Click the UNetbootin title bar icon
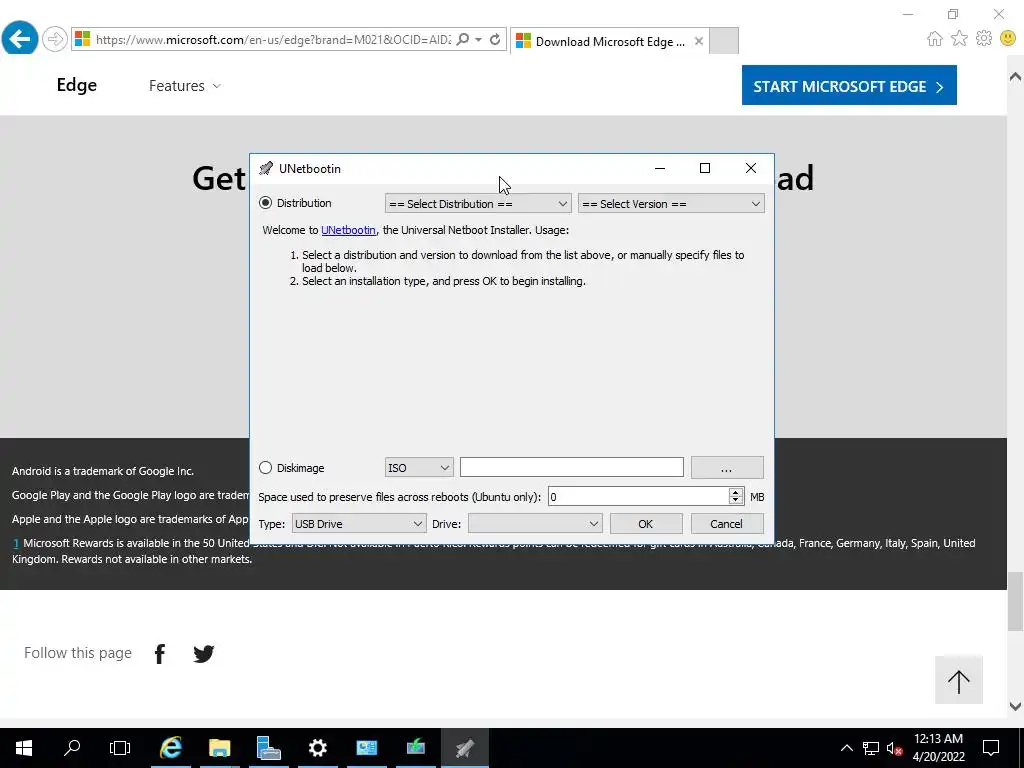Image resolution: width=1024 pixels, height=768 pixels. click(x=266, y=168)
